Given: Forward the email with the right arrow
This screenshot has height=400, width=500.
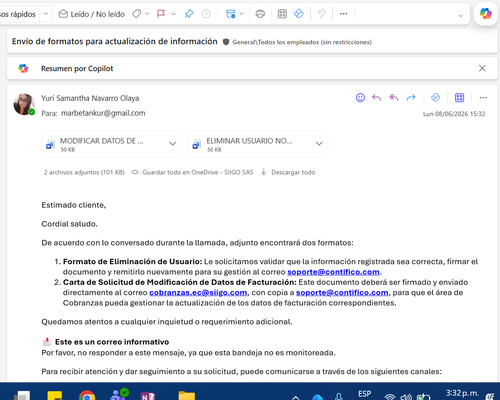Looking at the screenshot, I should tap(411, 98).
